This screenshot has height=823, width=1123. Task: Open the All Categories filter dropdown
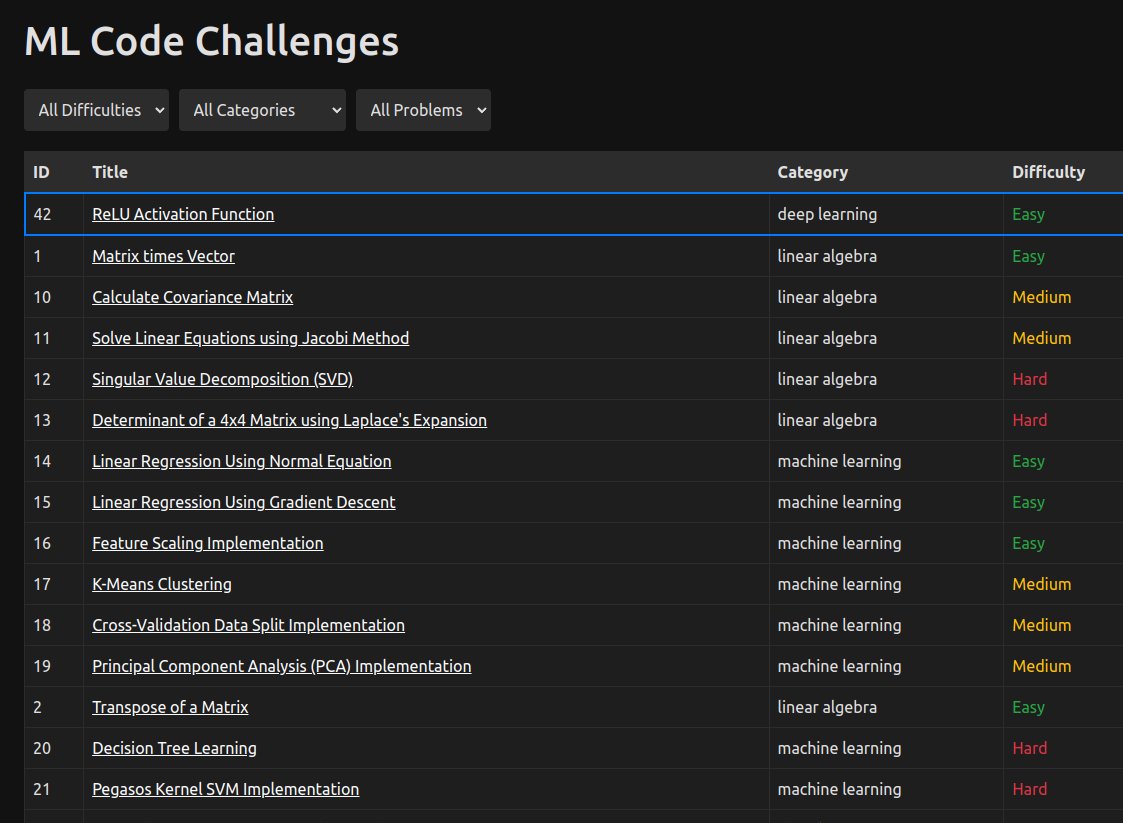262,110
